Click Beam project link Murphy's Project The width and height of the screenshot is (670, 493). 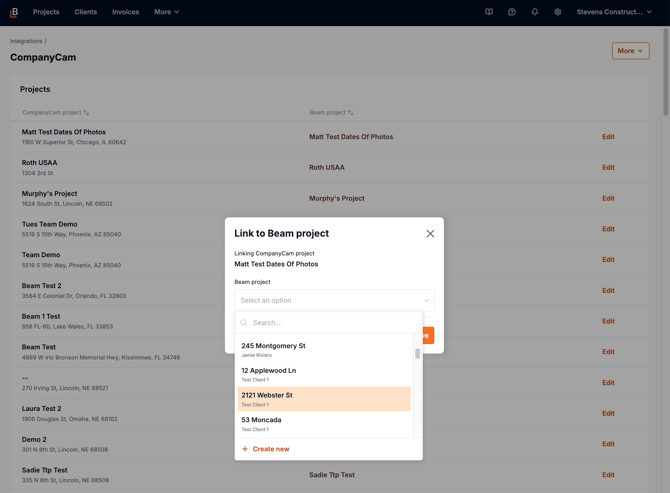pyautogui.click(x=337, y=198)
